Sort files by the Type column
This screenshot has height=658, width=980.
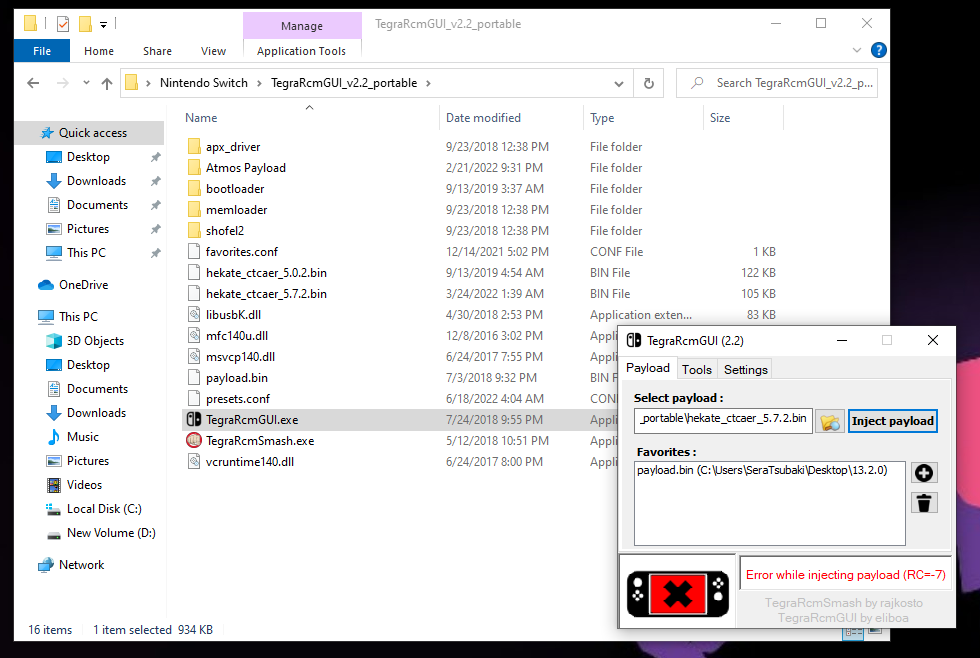click(x=602, y=117)
